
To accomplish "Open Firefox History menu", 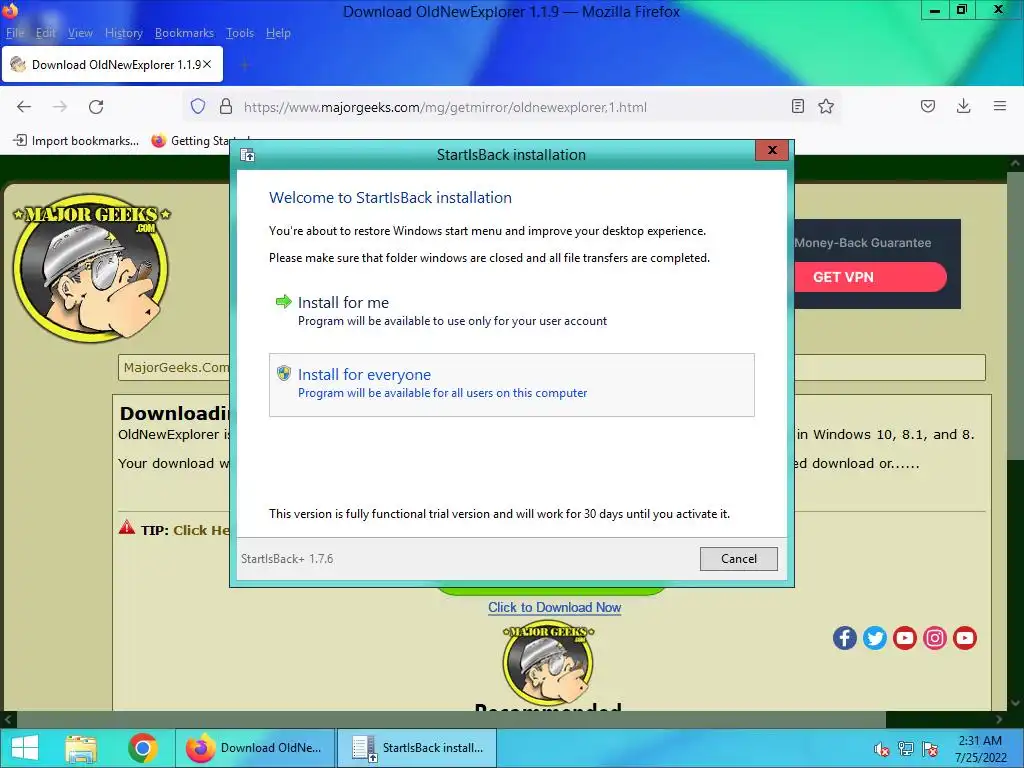I will click(x=123, y=33).
